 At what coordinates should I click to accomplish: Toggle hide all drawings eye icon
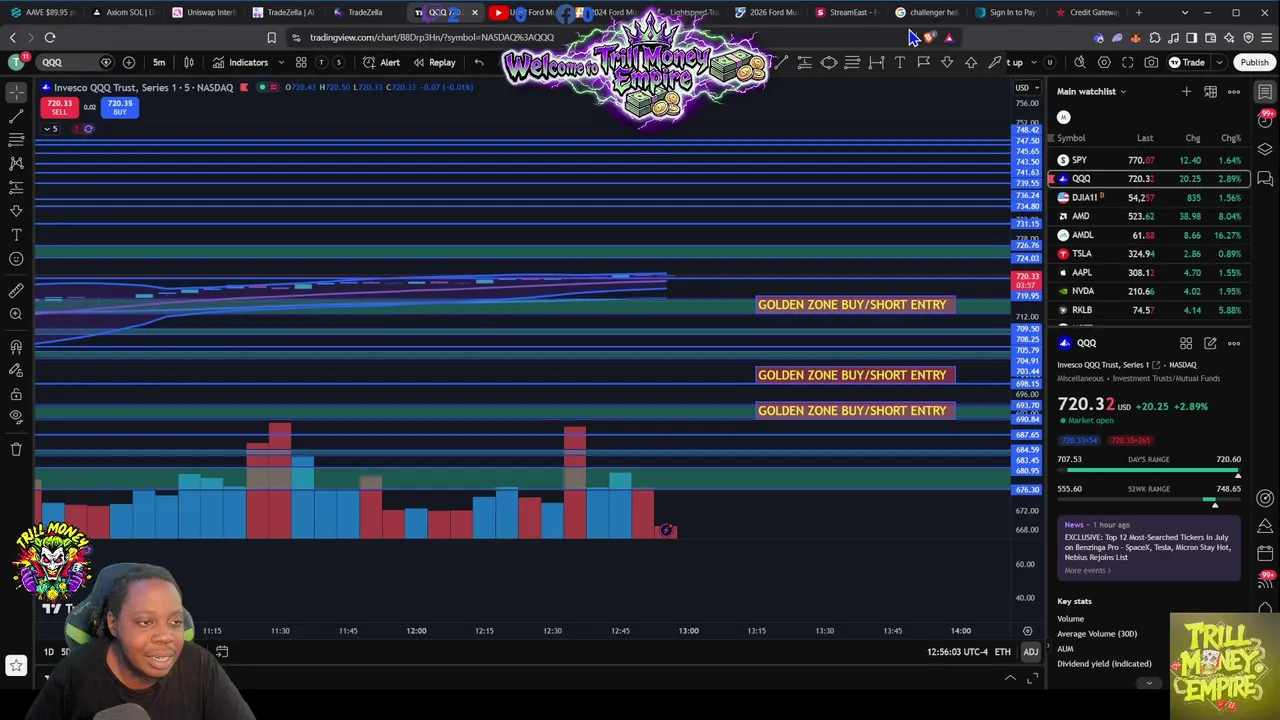(16, 417)
